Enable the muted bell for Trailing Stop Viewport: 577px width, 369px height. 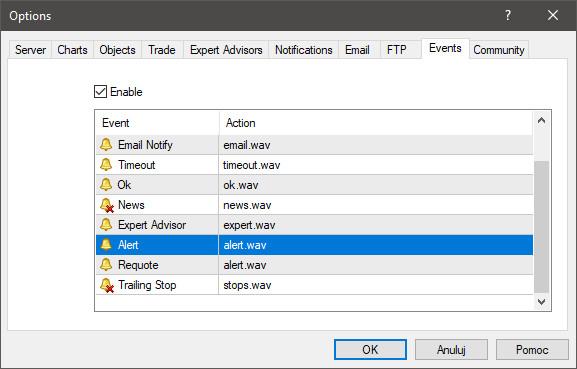click(x=107, y=285)
